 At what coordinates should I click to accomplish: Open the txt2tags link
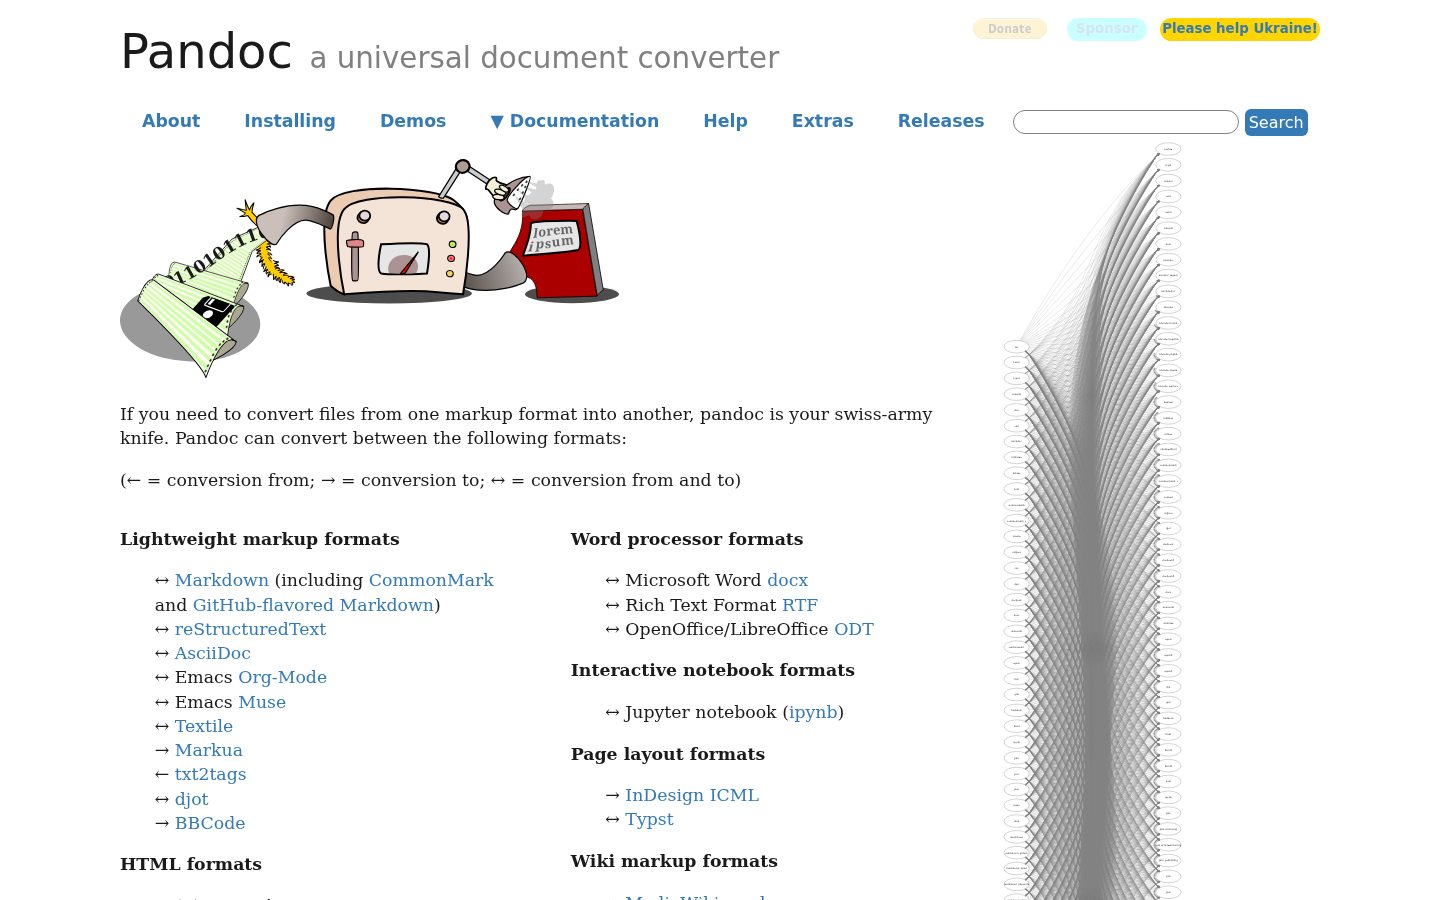(x=210, y=774)
